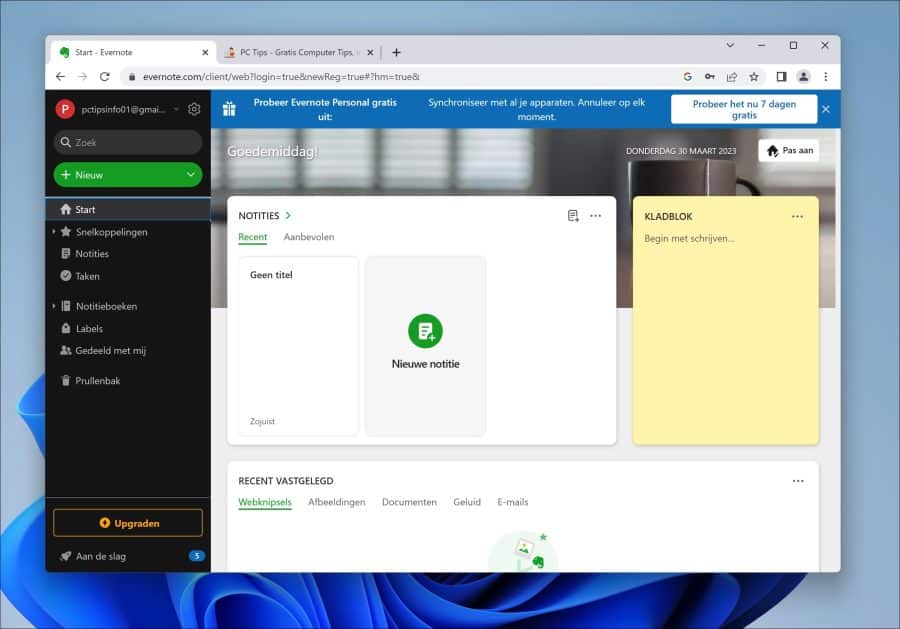The height and width of the screenshot is (629, 900).
Task: Go back in browser
Action: click(x=60, y=76)
